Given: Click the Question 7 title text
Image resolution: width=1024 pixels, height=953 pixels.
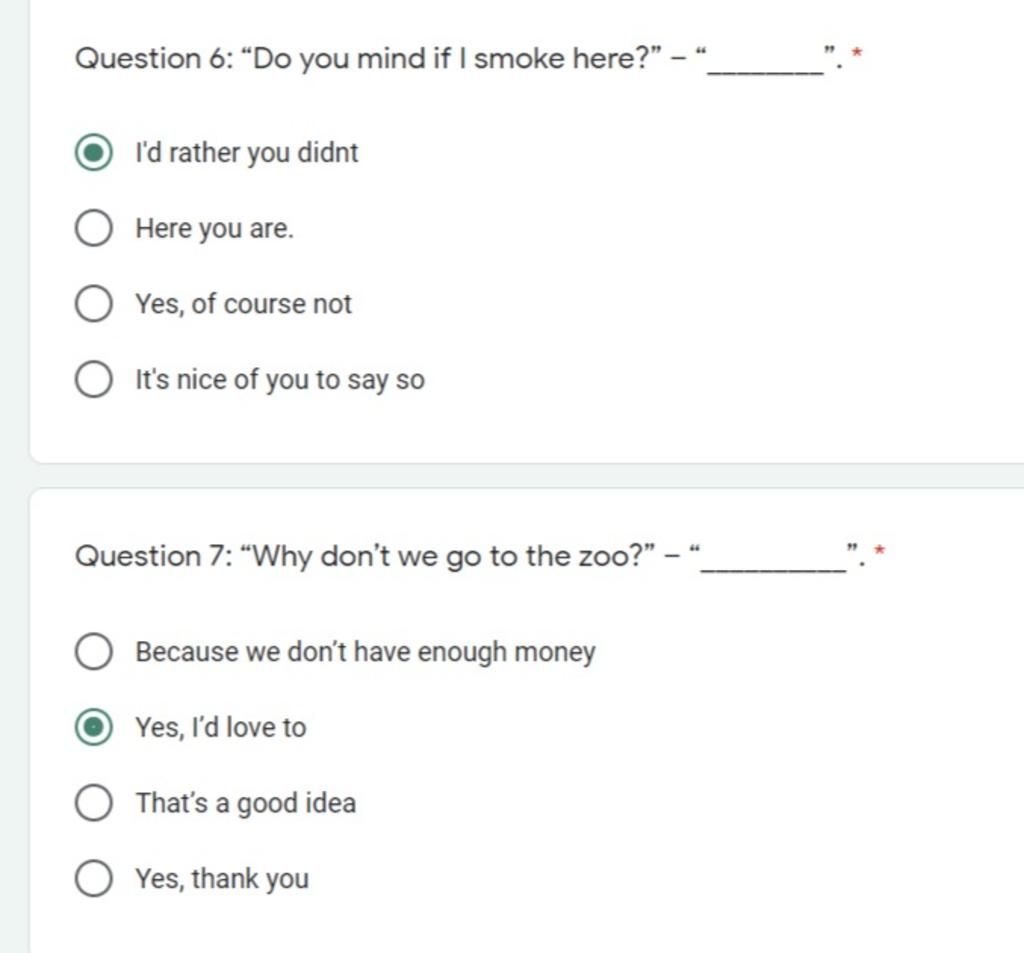Looking at the screenshot, I should (x=470, y=557).
